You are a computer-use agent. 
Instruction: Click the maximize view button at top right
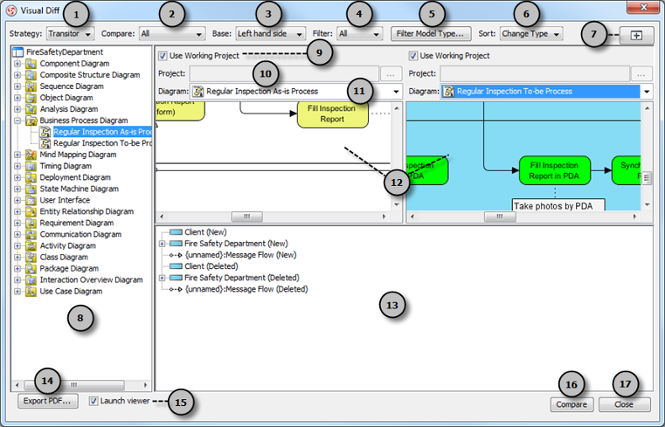[636, 36]
